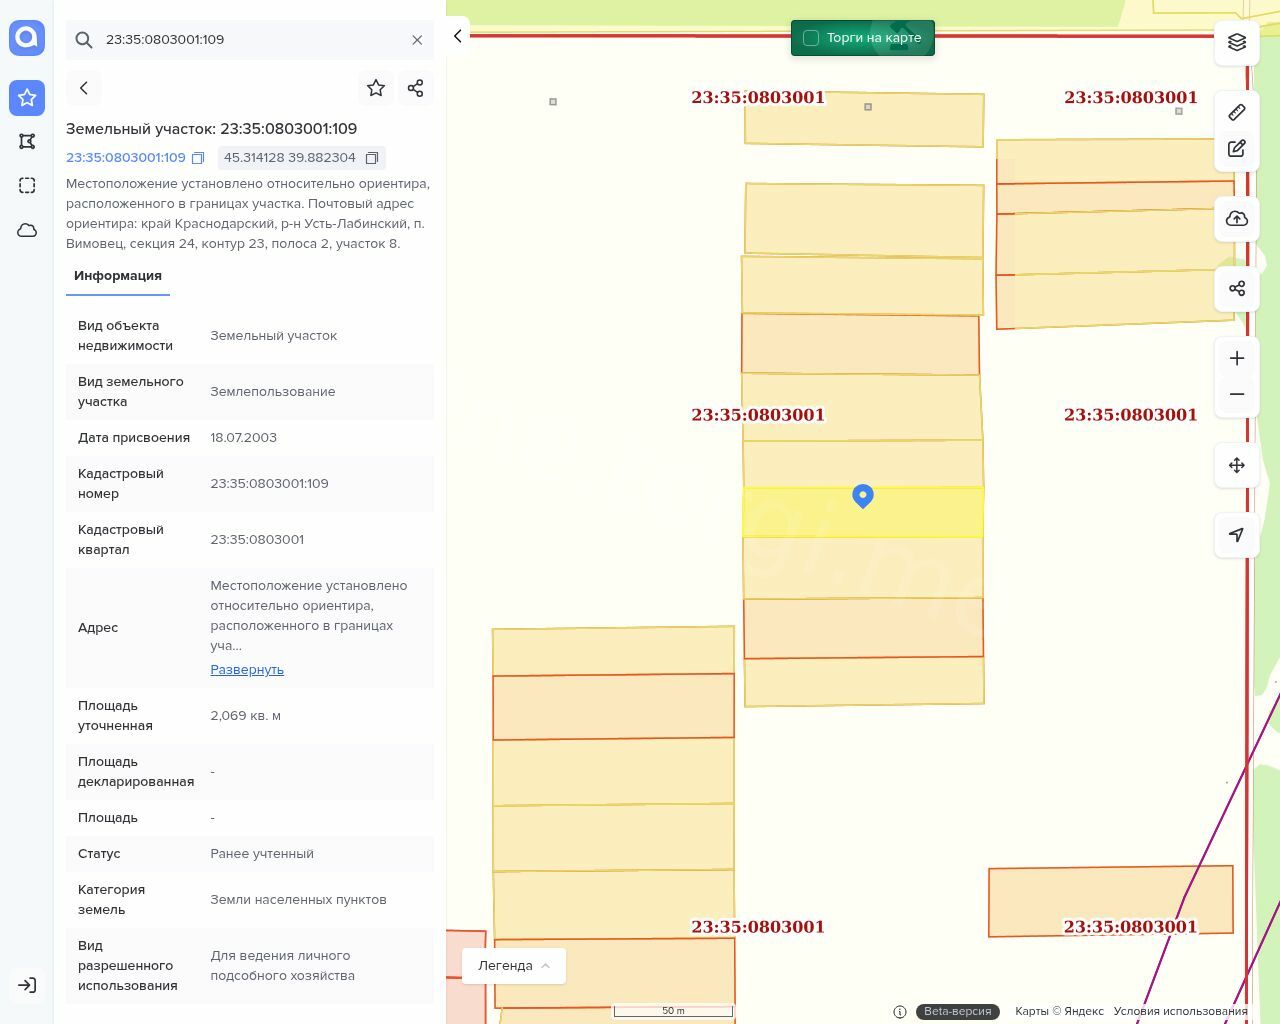
Task: Open the Условия использования link
Action: click(1180, 1011)
